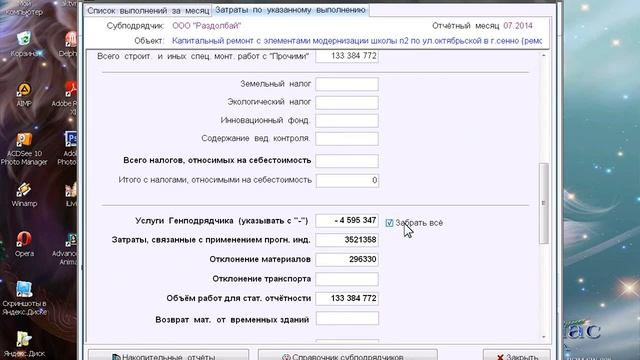Viewport: 640px width, 360px height.
Task: Click the Всего налогов, относимых на себестоимость field
Action: [x=347, y=161]
